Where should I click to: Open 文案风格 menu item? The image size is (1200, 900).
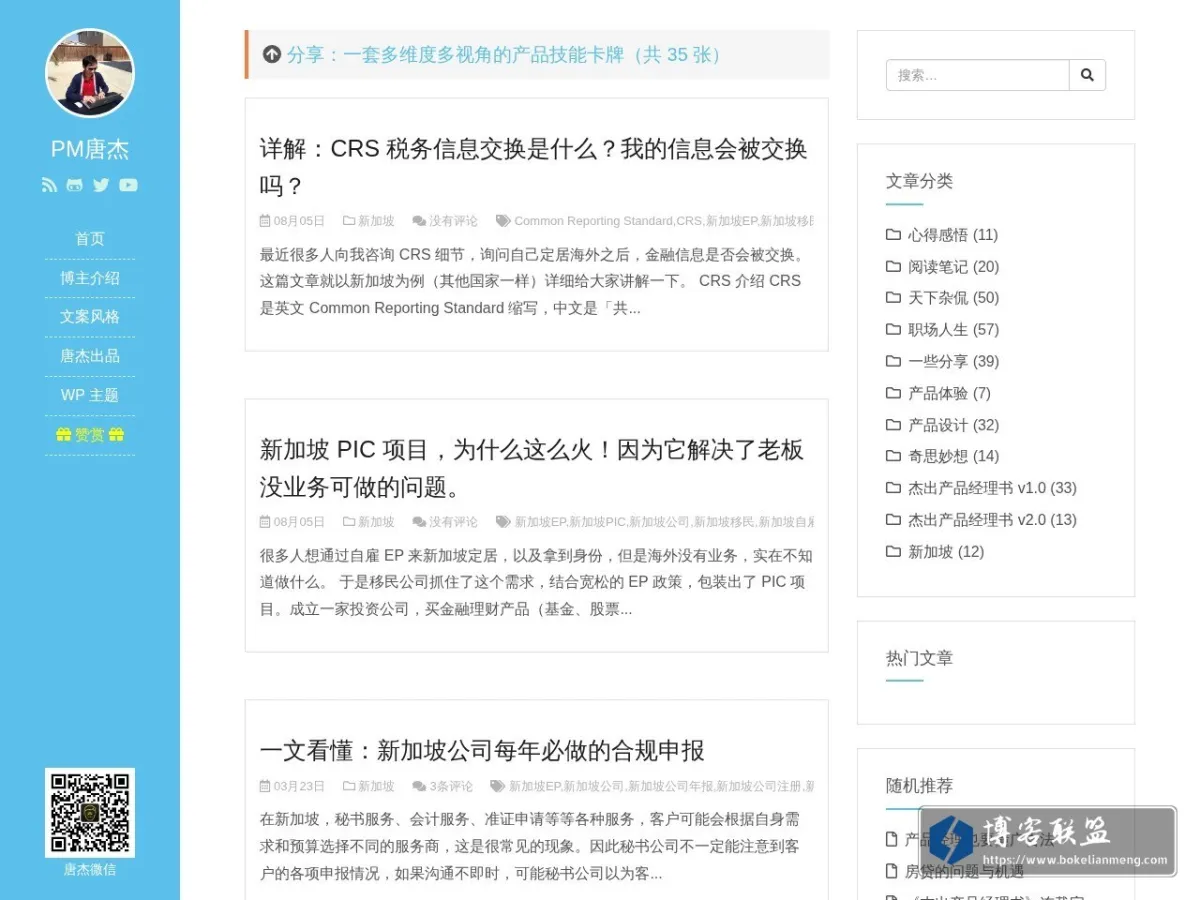point(90,317)
